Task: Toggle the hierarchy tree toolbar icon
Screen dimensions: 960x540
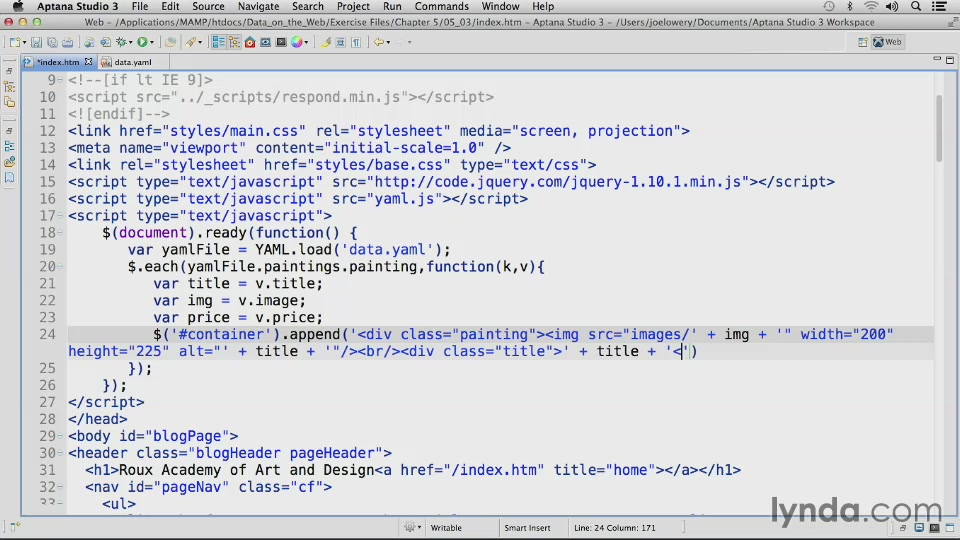Action: point(234,42)
